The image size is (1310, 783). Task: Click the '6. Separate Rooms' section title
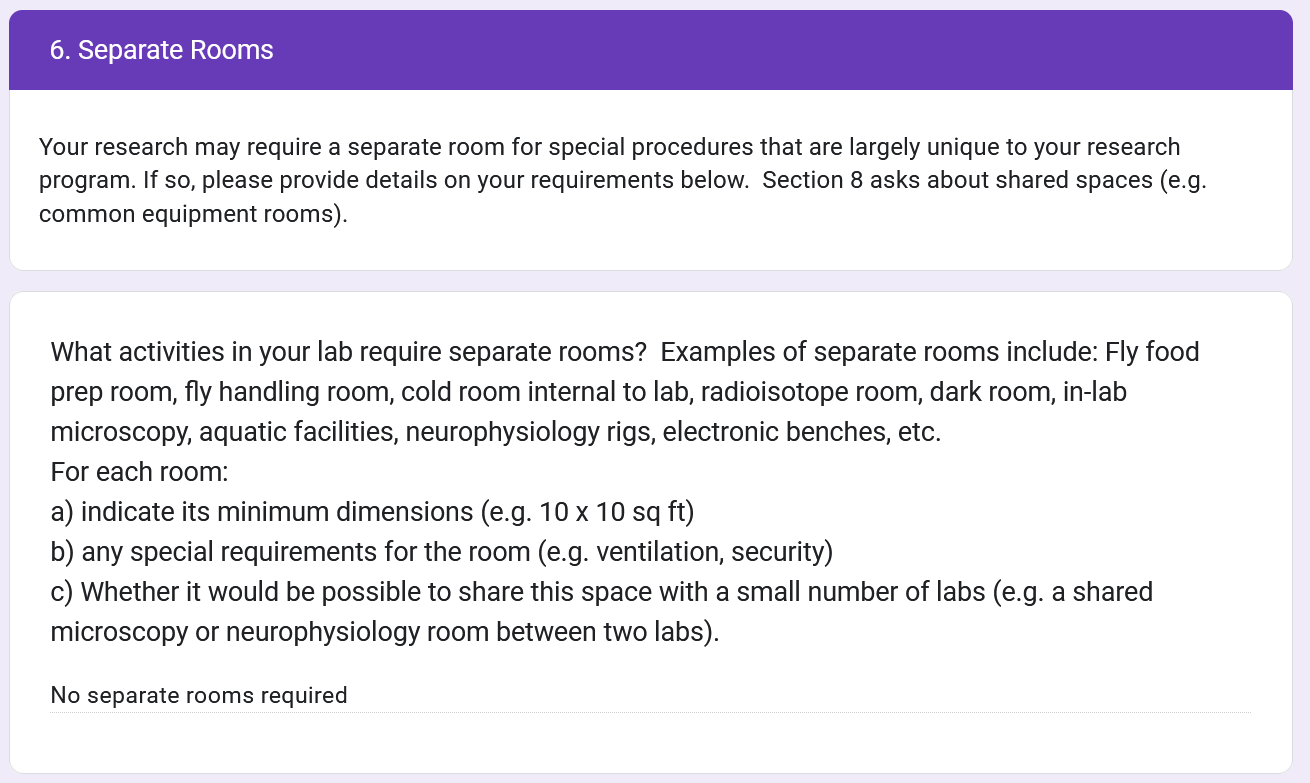tap(162, 50)
